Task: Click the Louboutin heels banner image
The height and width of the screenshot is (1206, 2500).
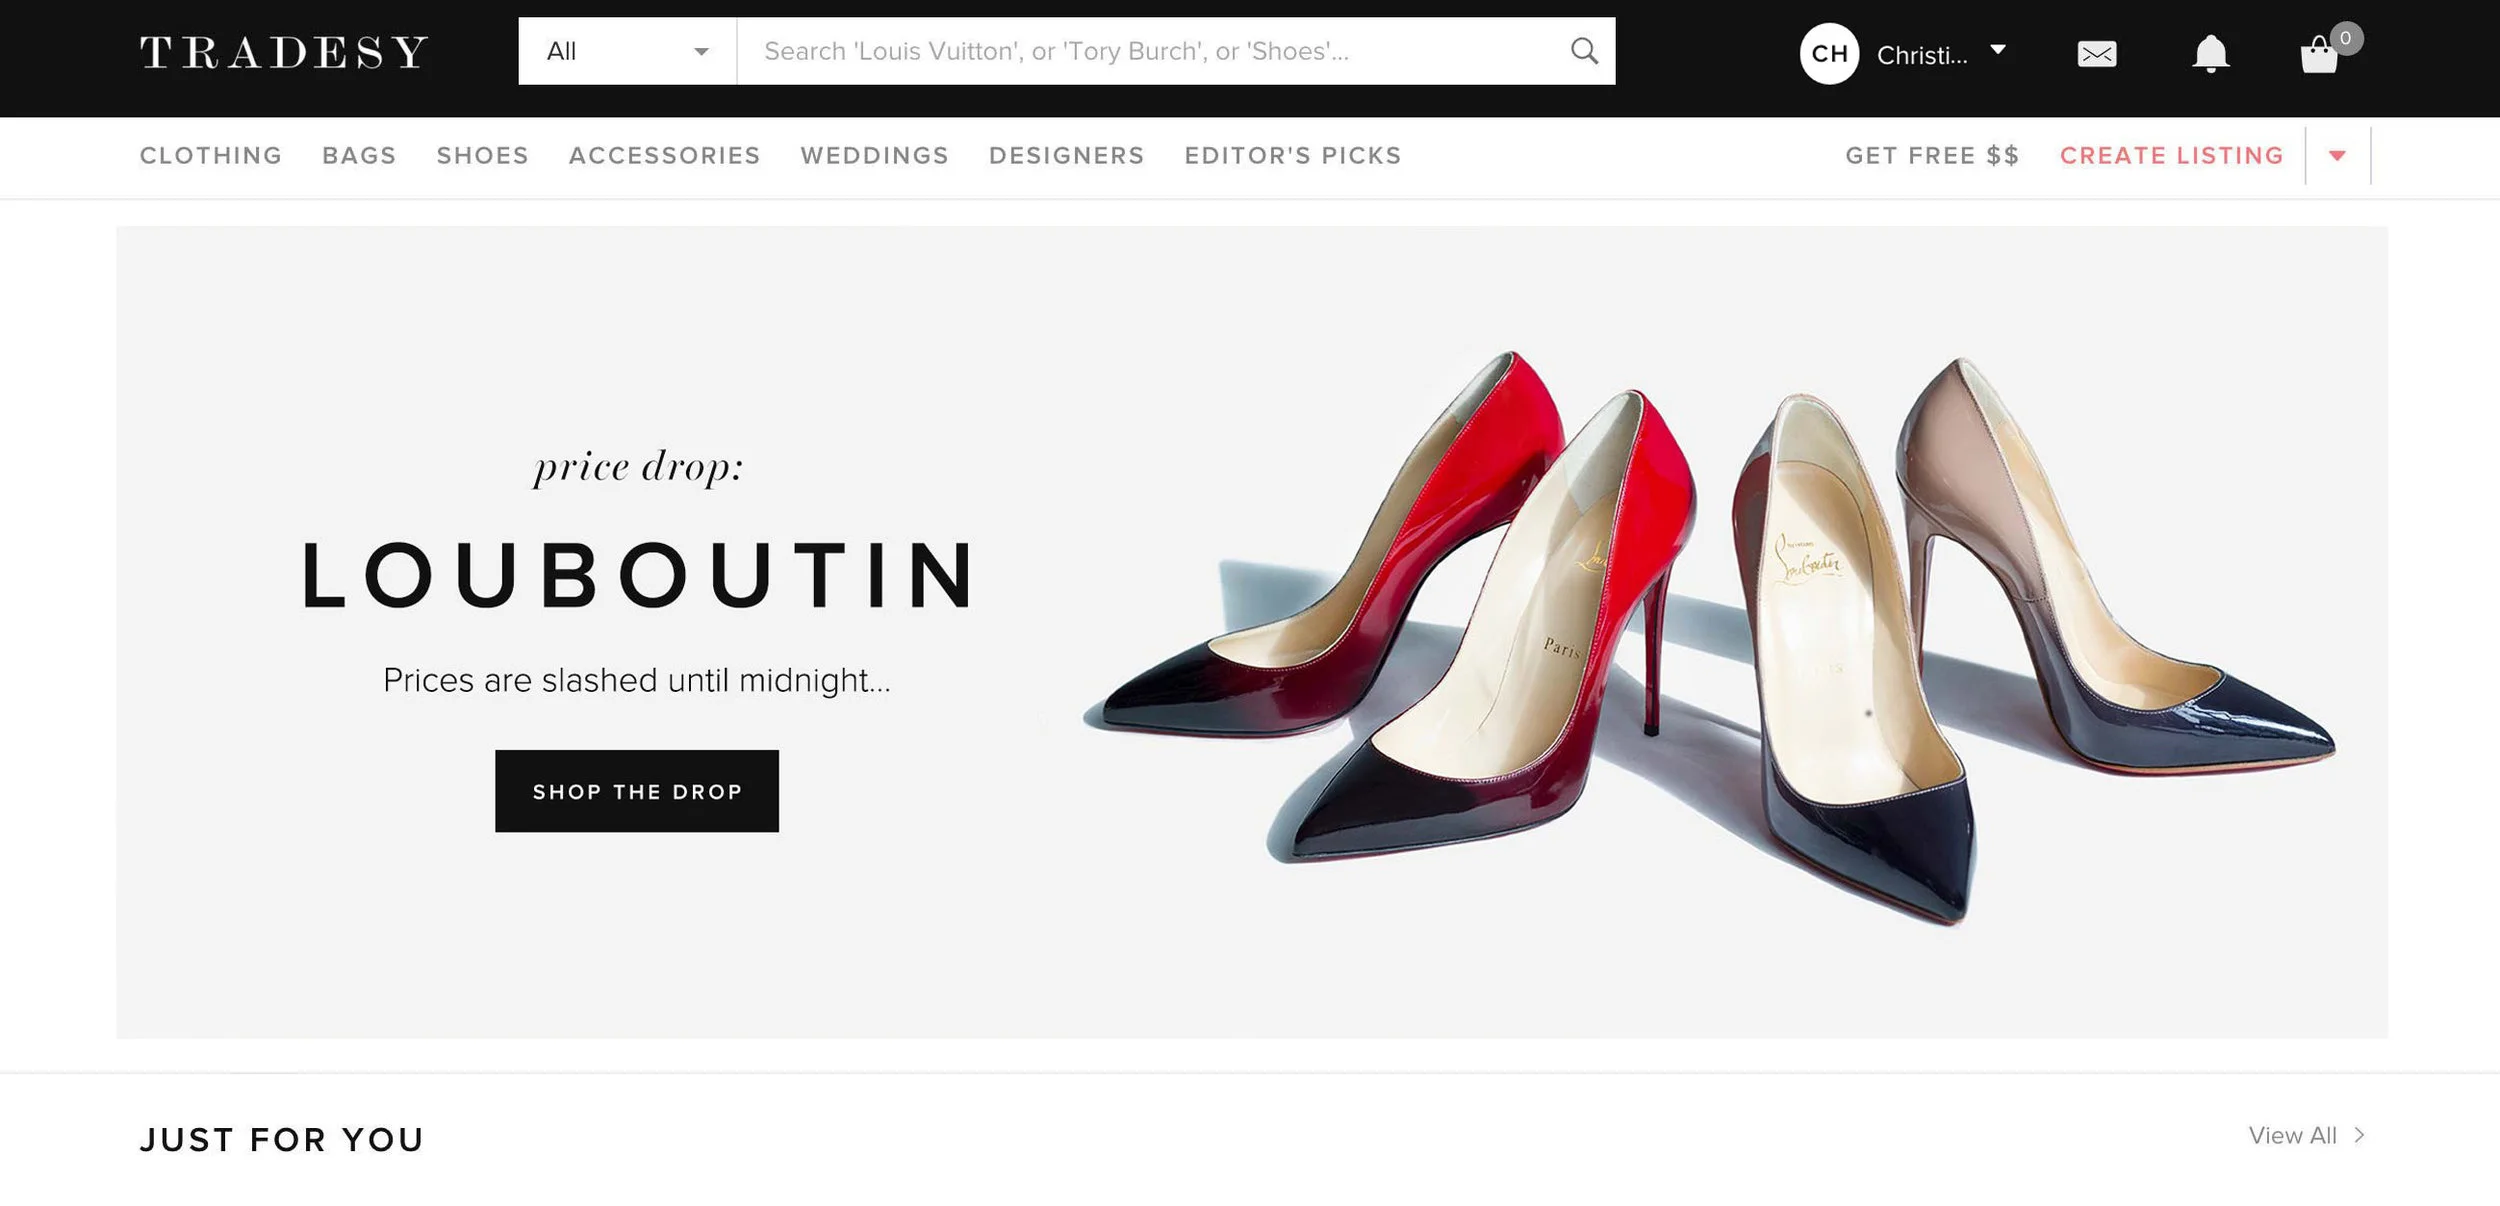Action: pyautogui.click(x=1709, y=638)
